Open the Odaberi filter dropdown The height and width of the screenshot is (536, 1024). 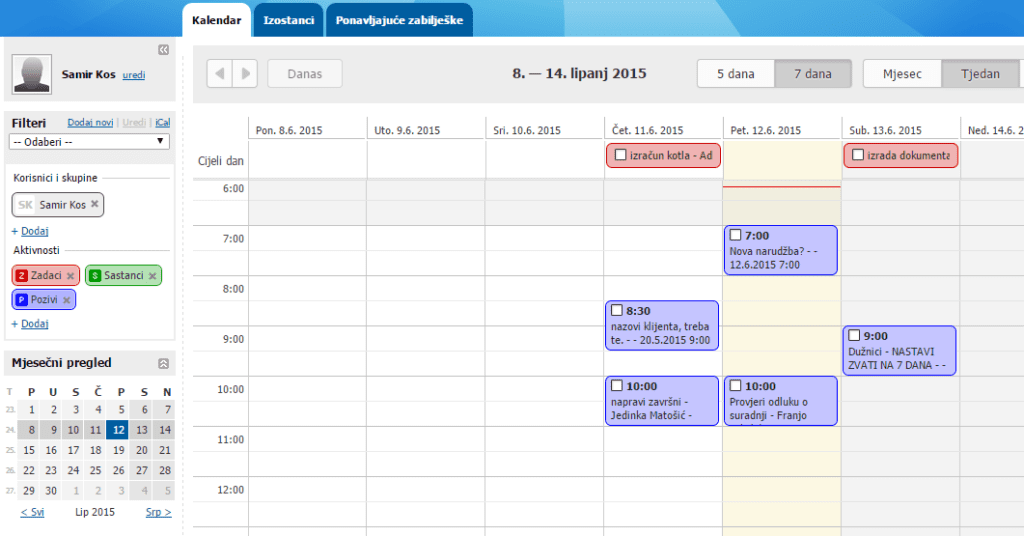[89, 141]
